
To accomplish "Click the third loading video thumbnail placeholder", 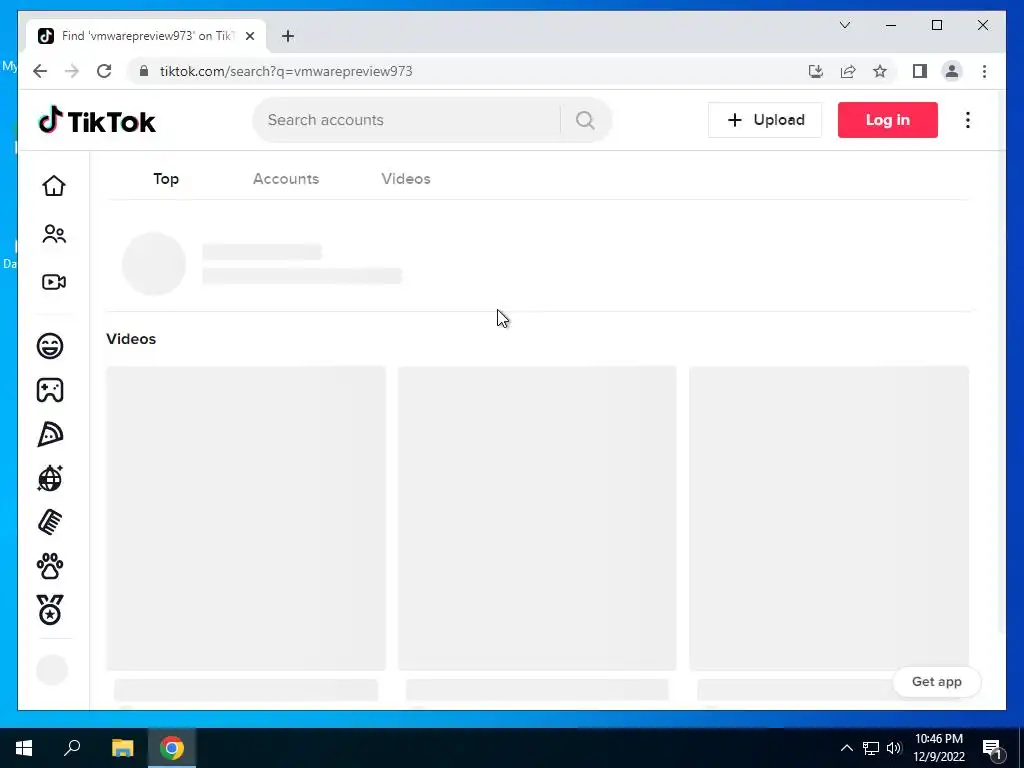I will pyautogui.click(x=829, y=519).
